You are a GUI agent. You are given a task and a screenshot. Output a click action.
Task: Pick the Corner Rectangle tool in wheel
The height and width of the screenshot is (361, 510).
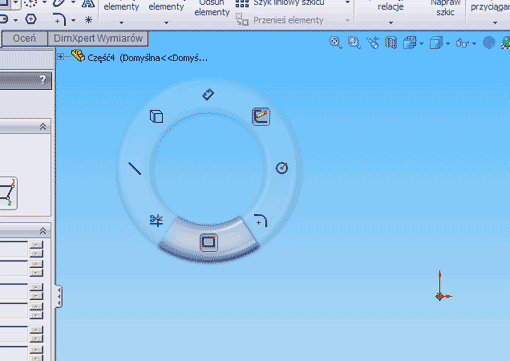pos(209,242)
